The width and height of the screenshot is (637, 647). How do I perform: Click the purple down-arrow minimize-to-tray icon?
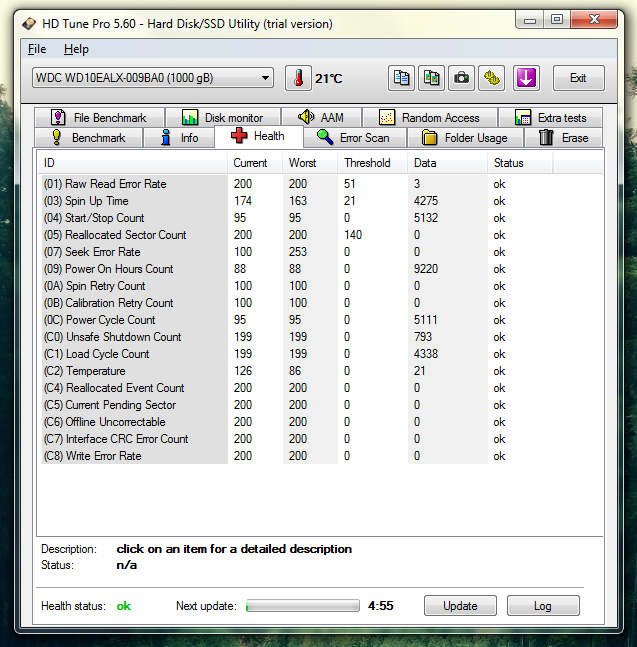pyautogui.click(x=526, y=78)
